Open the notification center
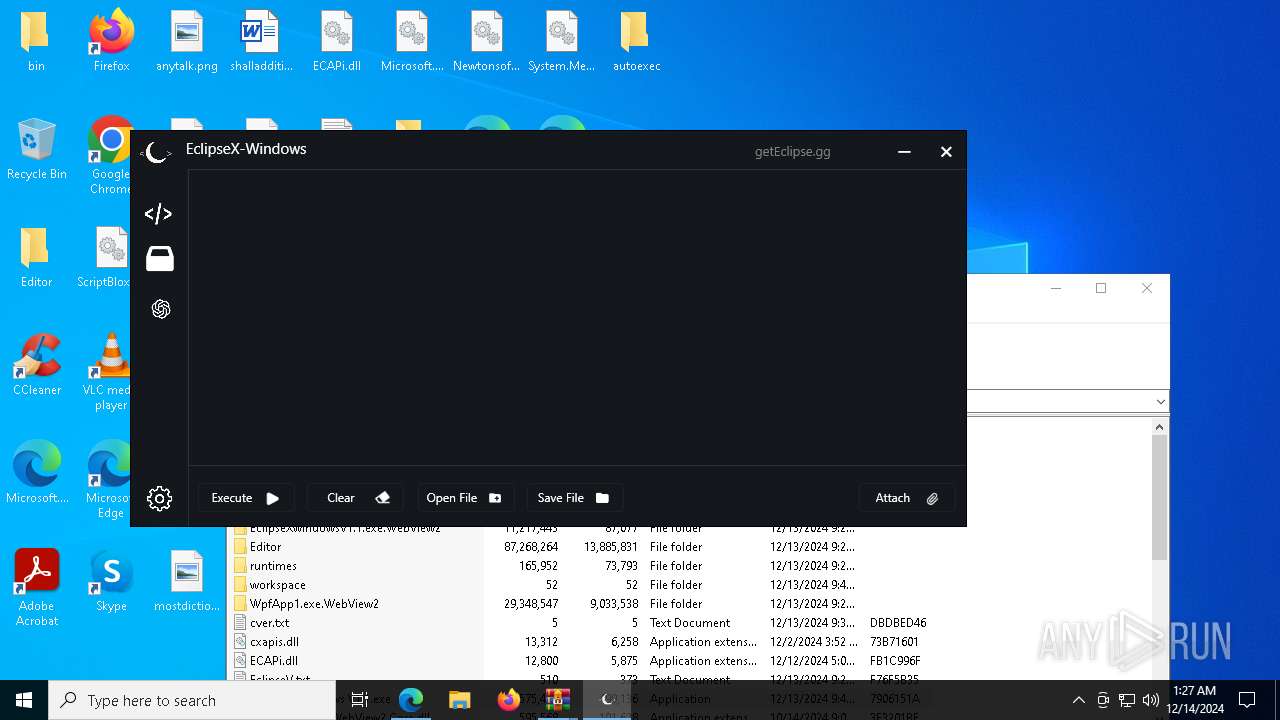1280x720 pixels. (x=1247, y=700)
